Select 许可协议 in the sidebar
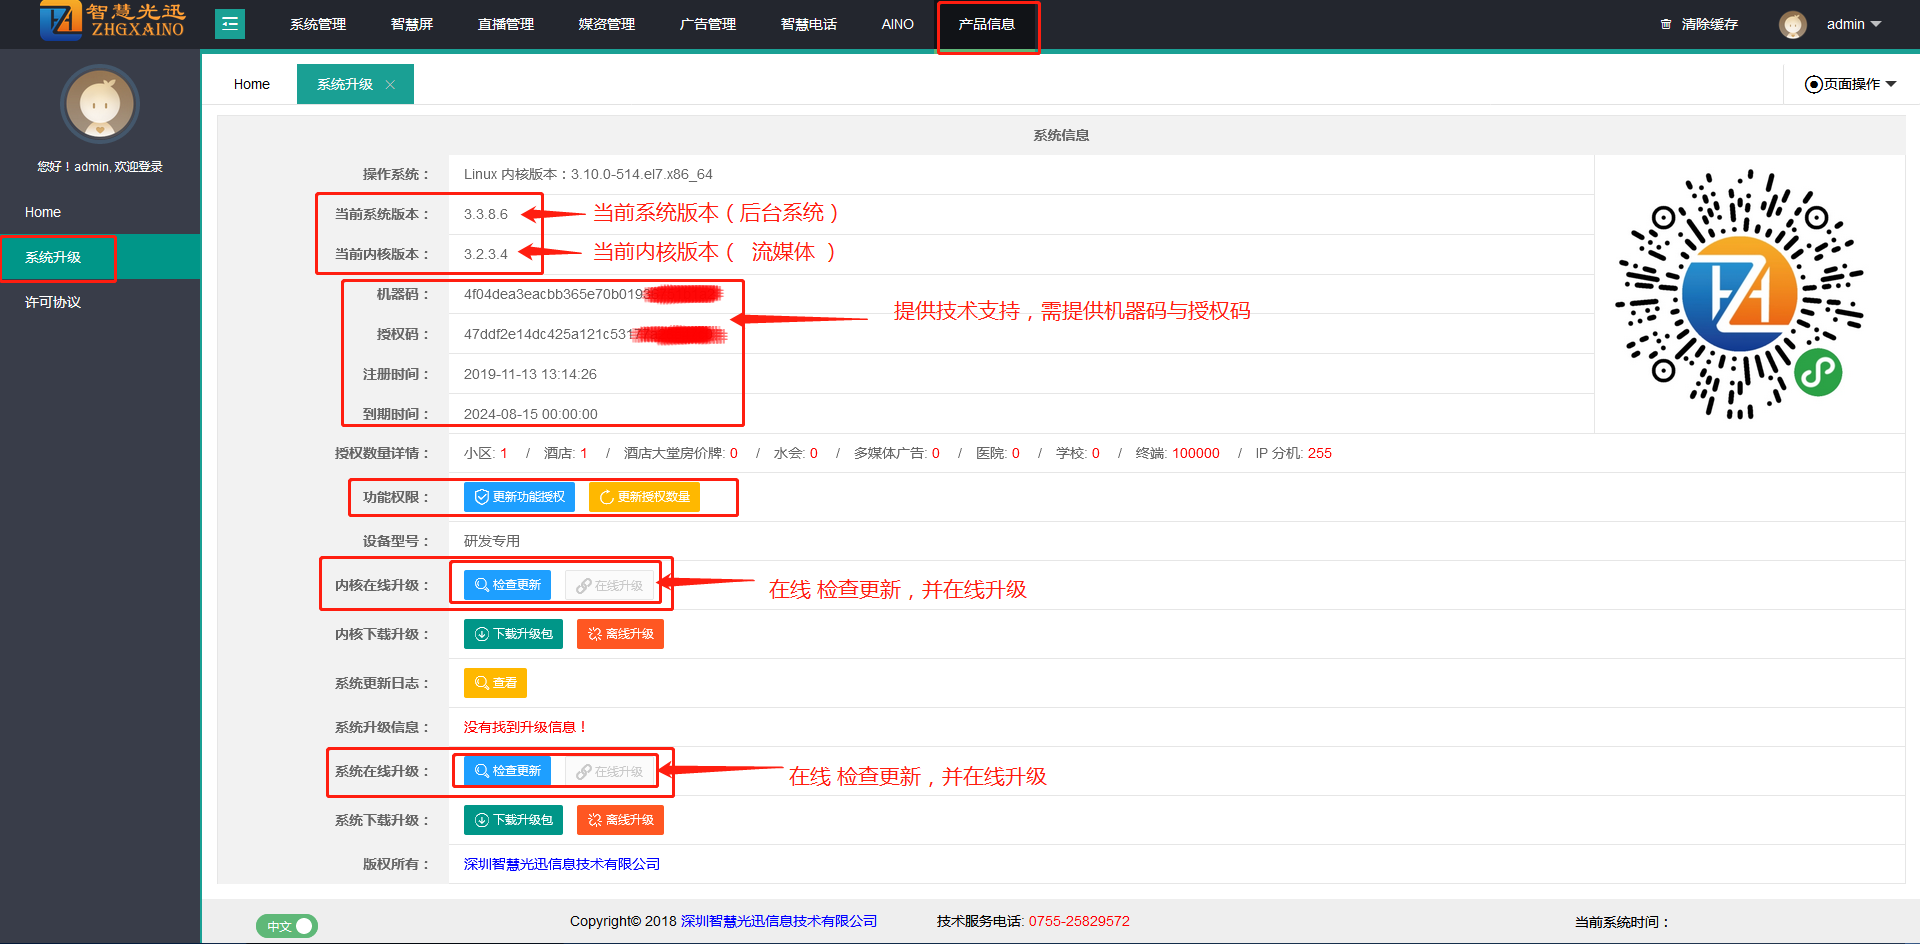This screenshot has width=1920, height=944. pos(53,302)
